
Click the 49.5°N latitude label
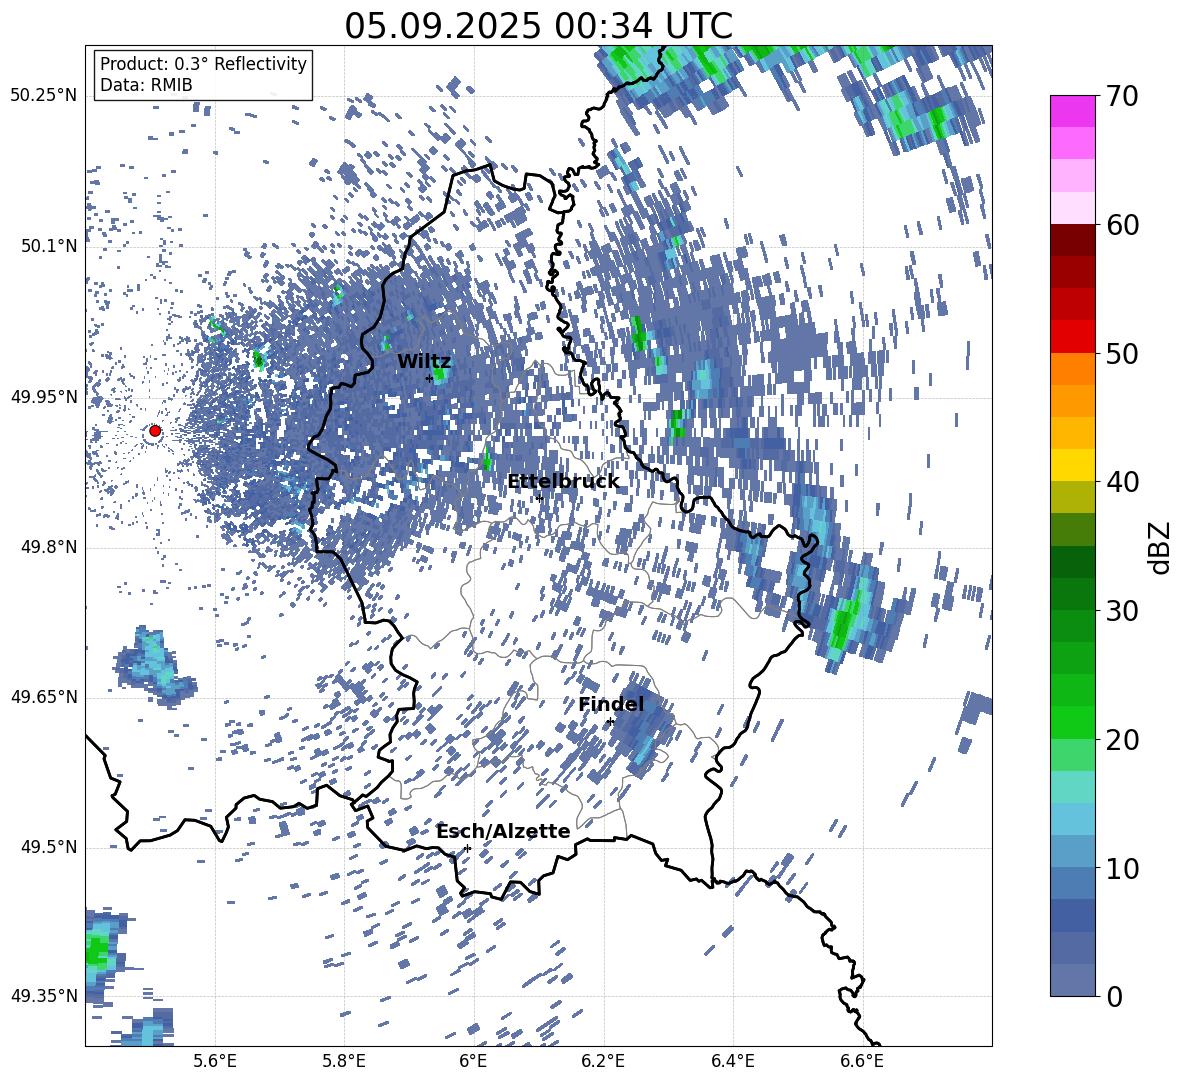pyautogui.click(x=49, y=847)
